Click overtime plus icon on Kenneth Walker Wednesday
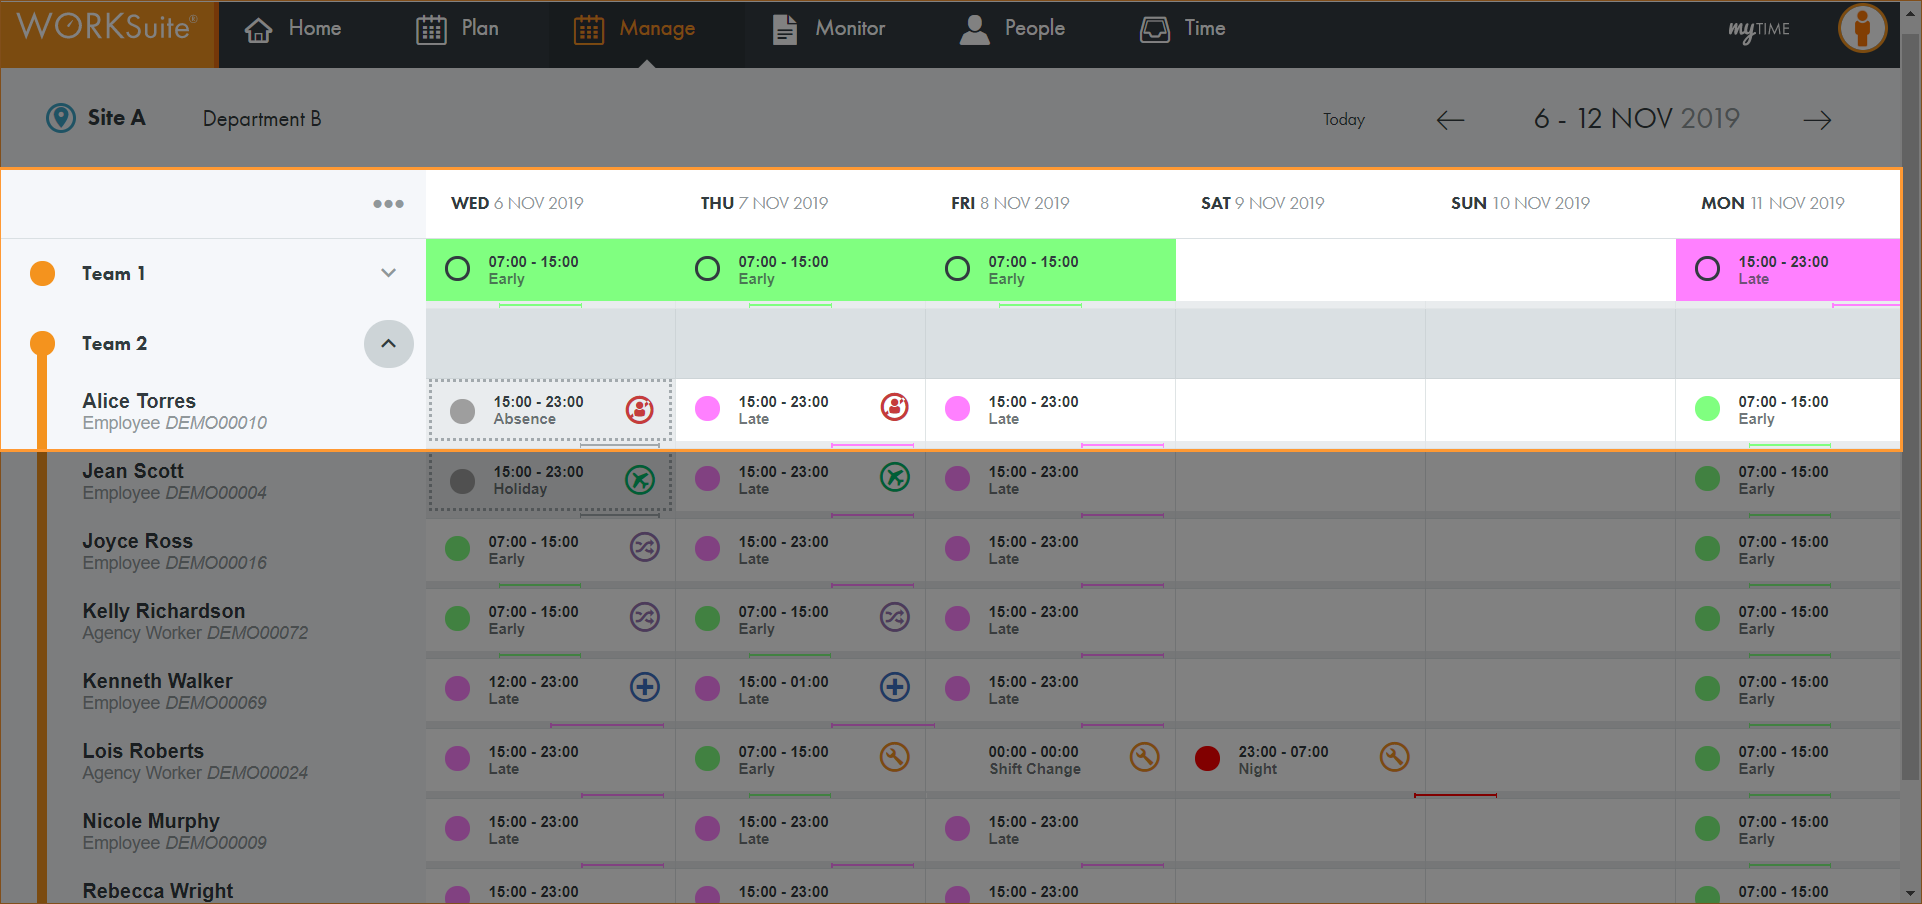 [645, 687]
